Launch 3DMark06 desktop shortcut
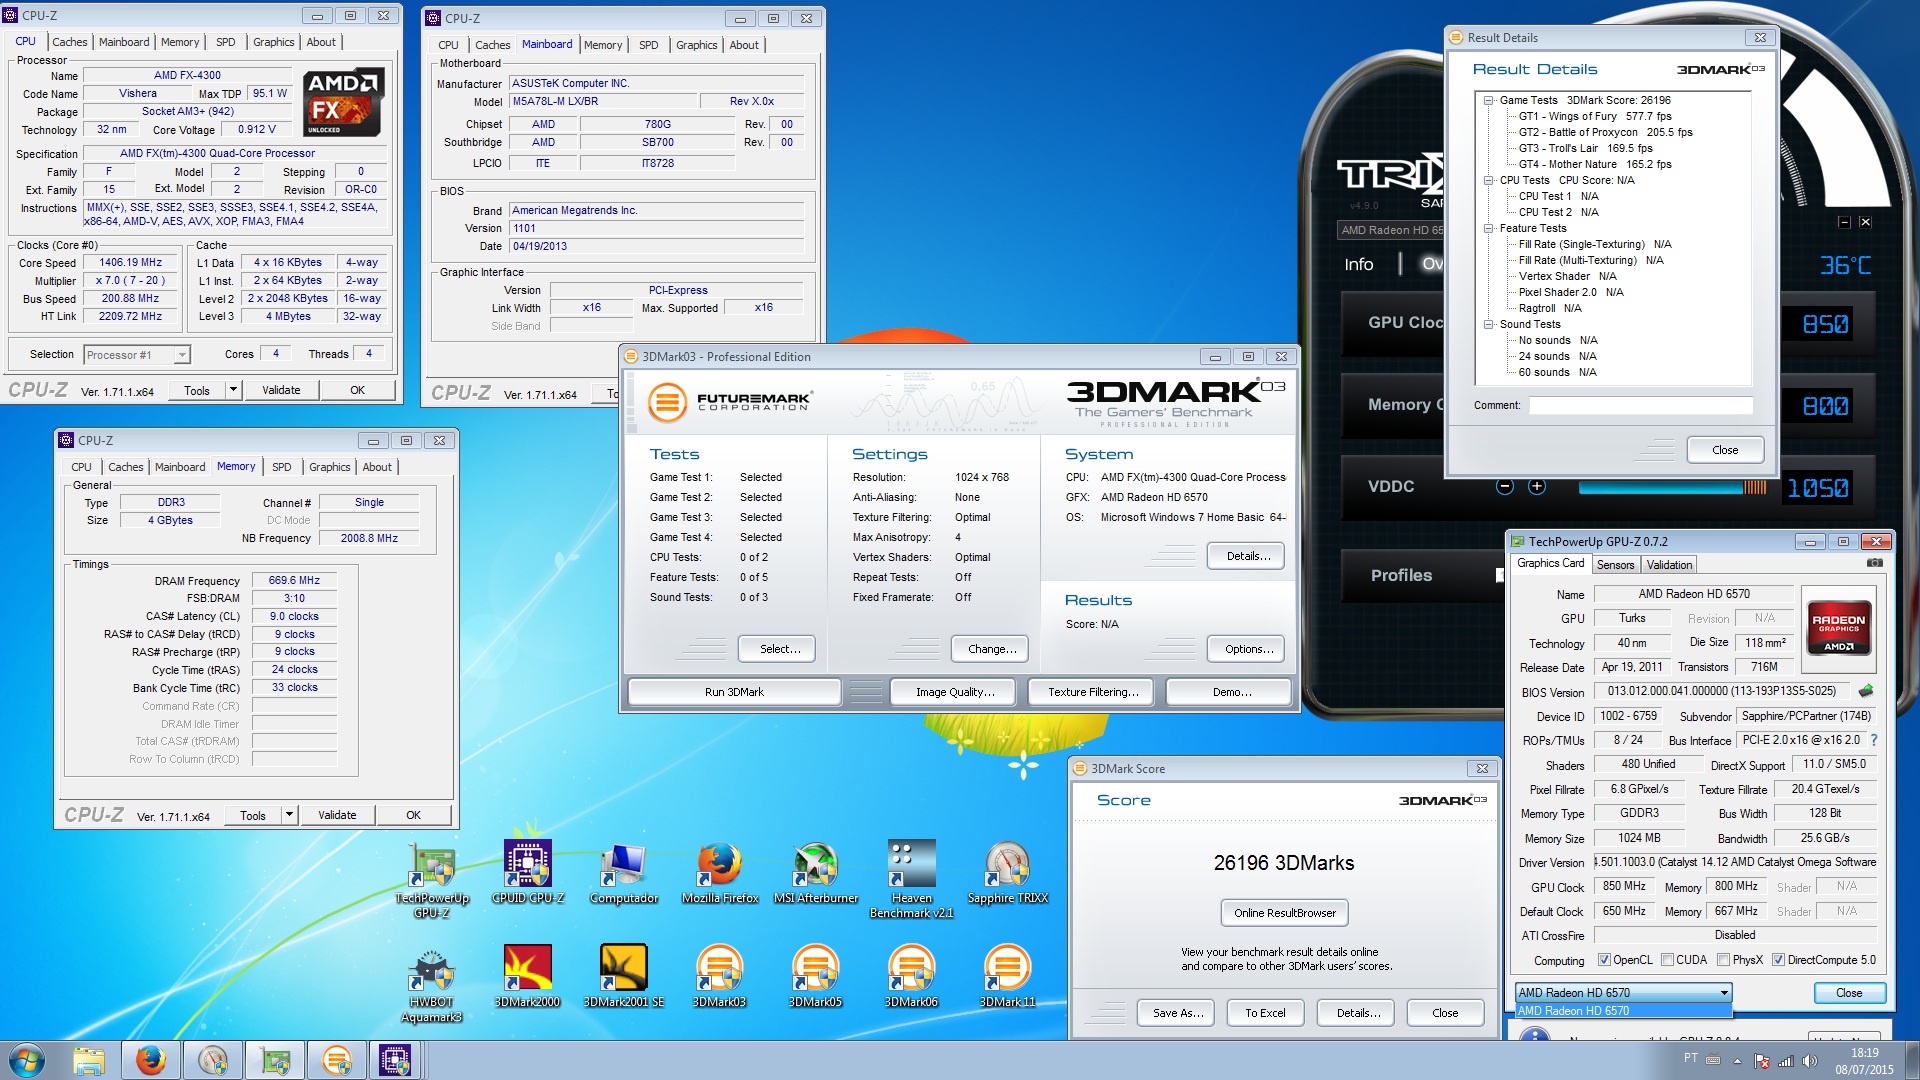Image resolution: width=1920 pixels, height=1080 pixels. click(912, 976)
